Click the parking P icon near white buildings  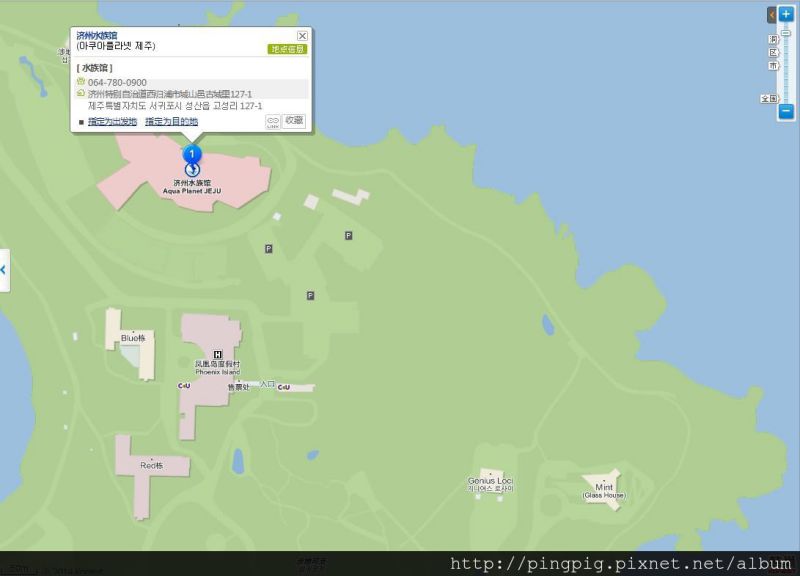[x=348, y=235]
